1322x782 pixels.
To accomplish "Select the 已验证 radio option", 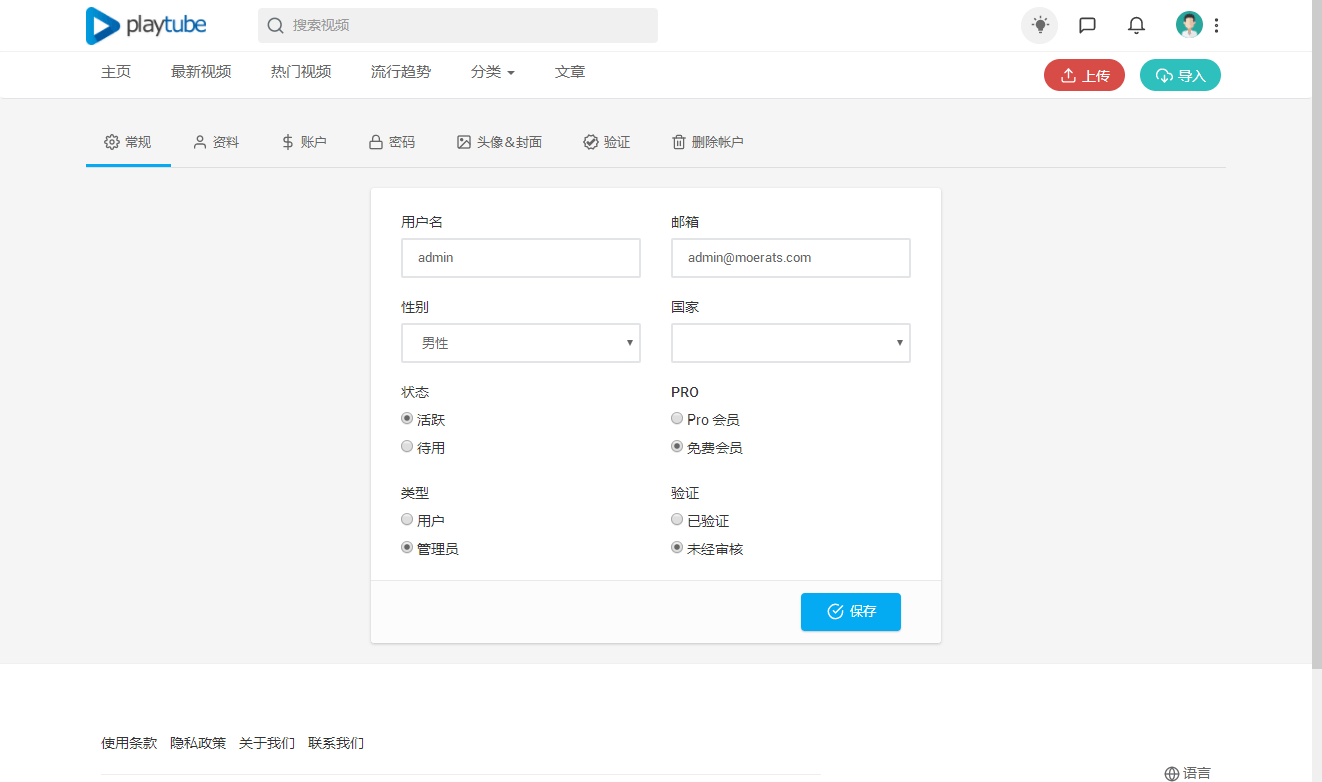I will [x=677, y=520].
